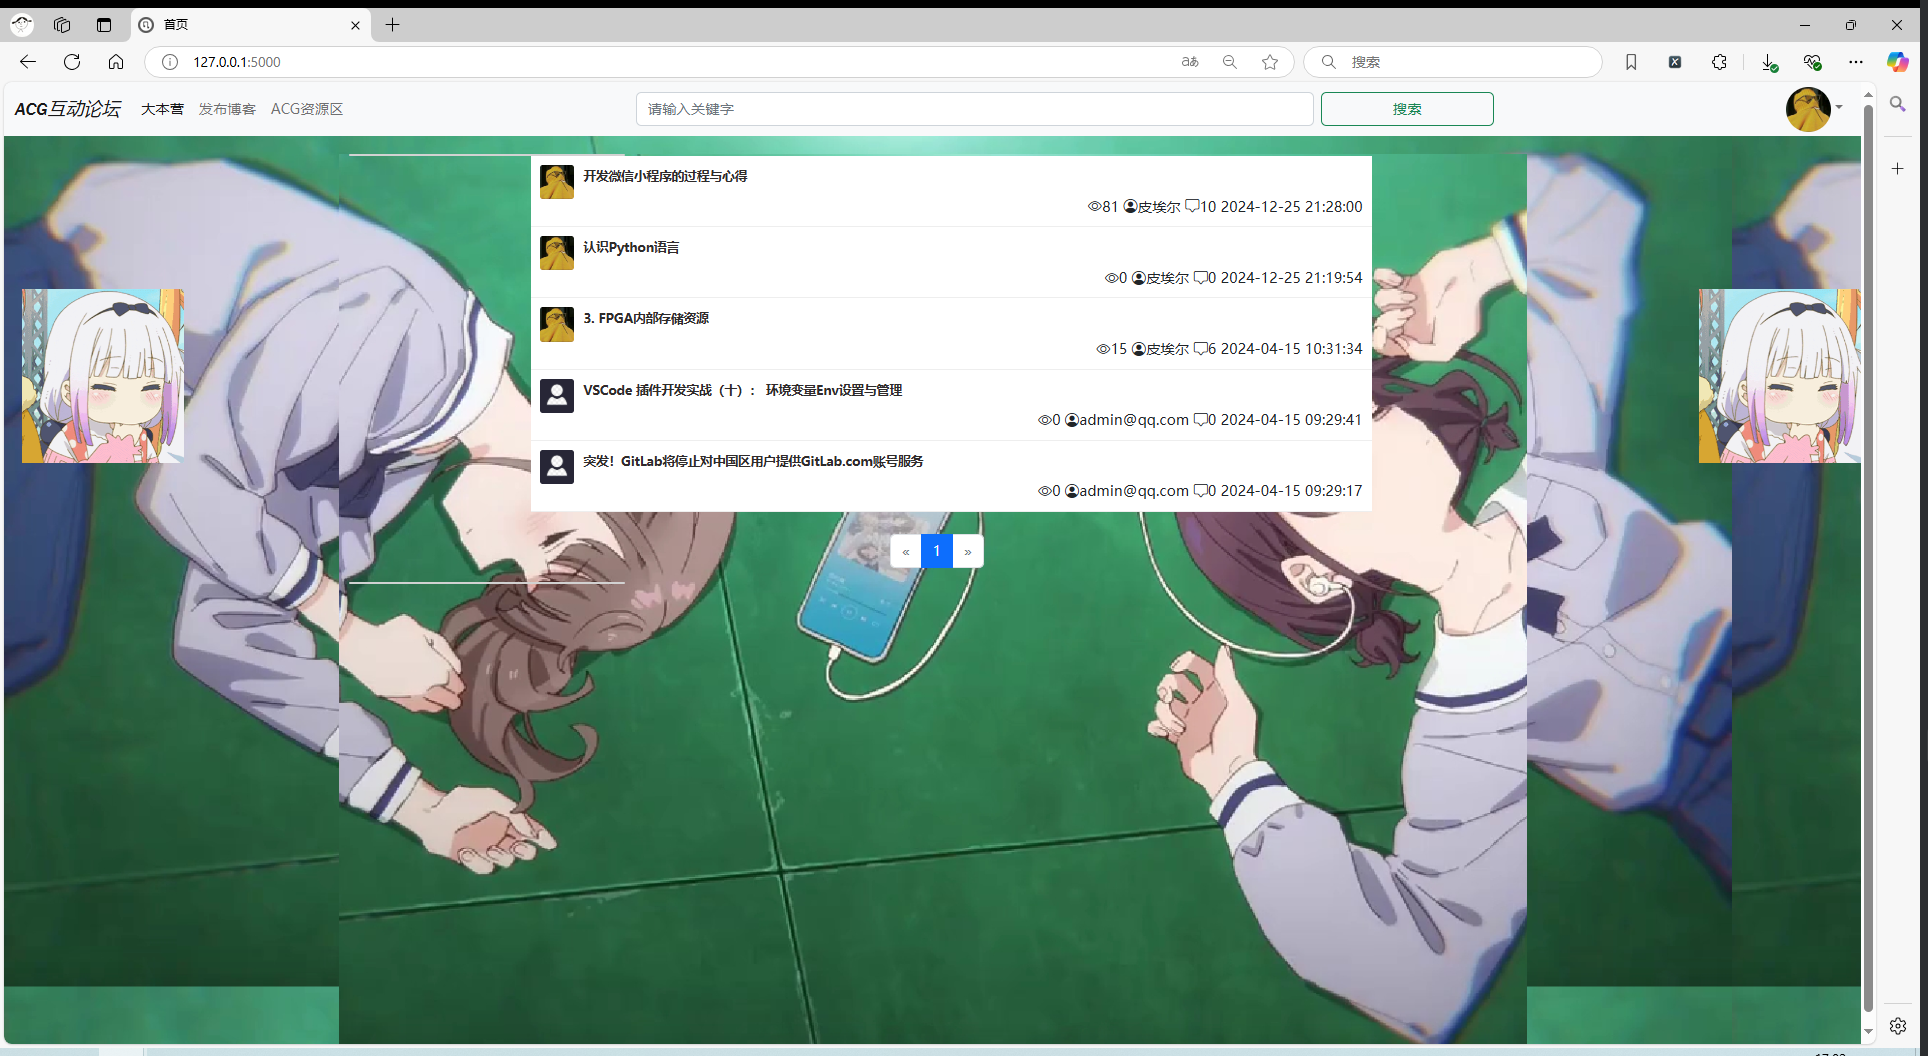
Task: Launch the Copilot icon
Action: [1898, 62]
